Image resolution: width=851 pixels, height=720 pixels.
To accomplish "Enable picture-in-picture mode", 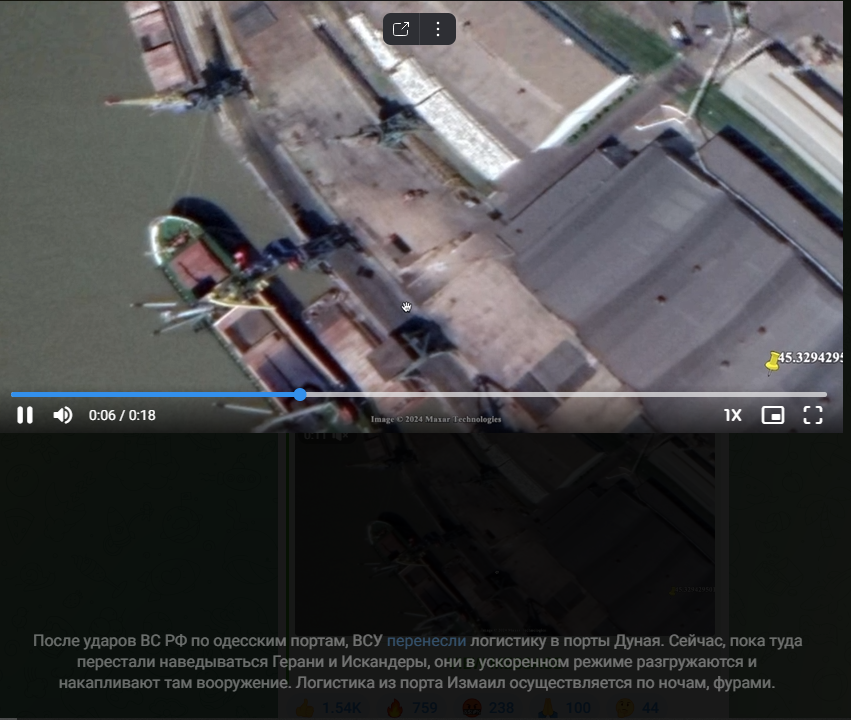I will pos(772,415).
